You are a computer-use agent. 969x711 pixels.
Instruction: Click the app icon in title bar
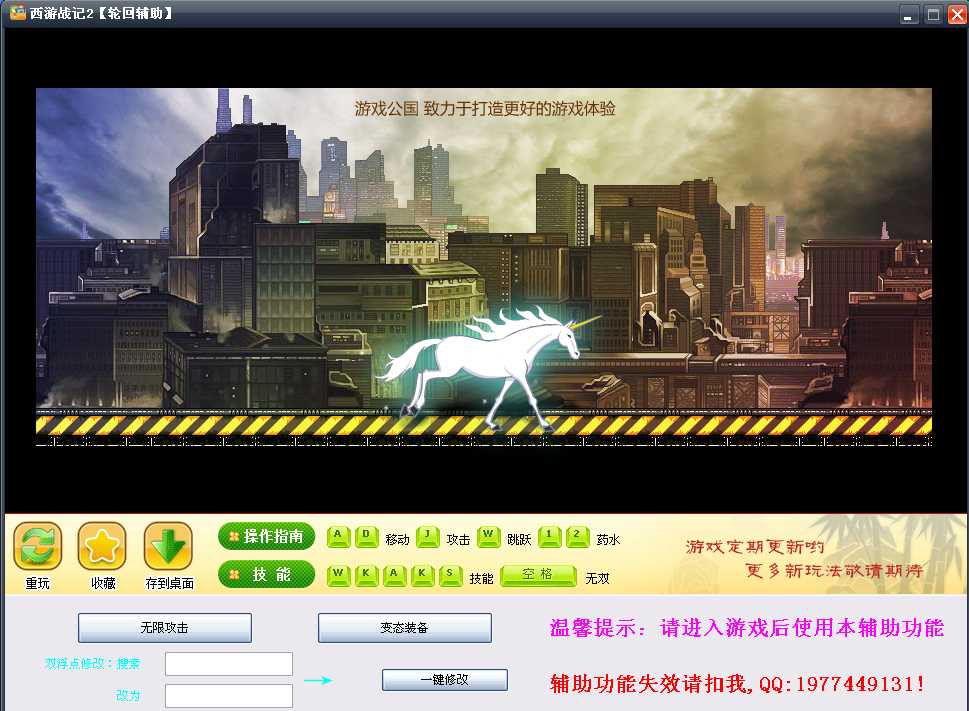click(18, 12)
